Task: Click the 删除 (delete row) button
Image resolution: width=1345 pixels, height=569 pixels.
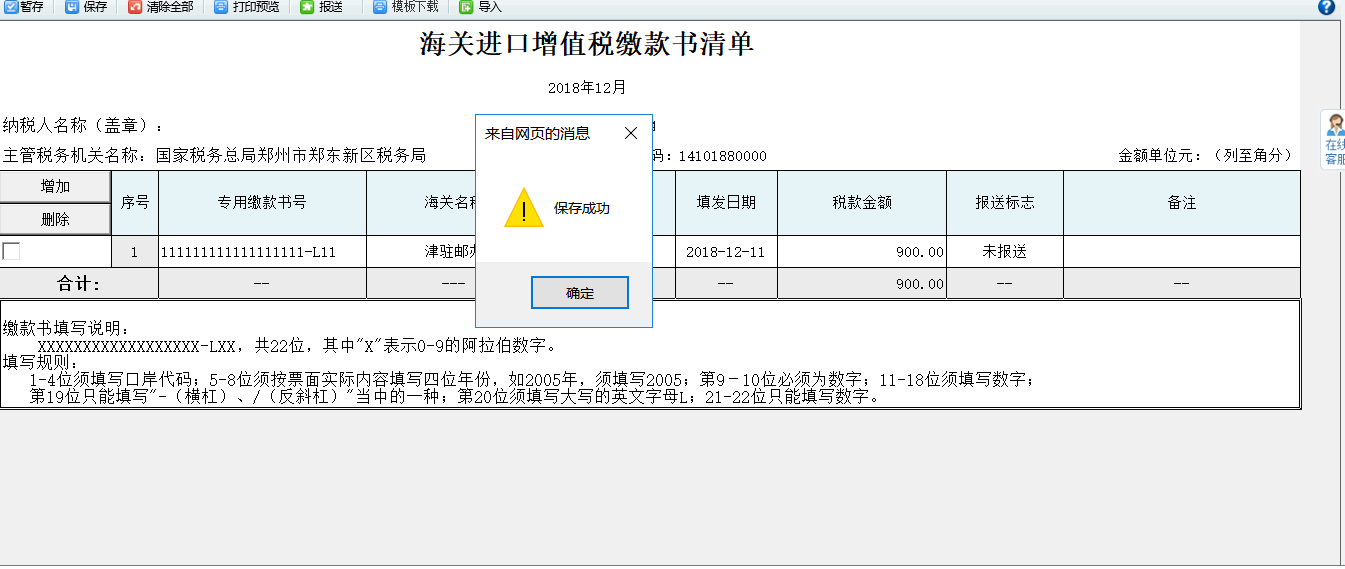Action: pos(55,219)
